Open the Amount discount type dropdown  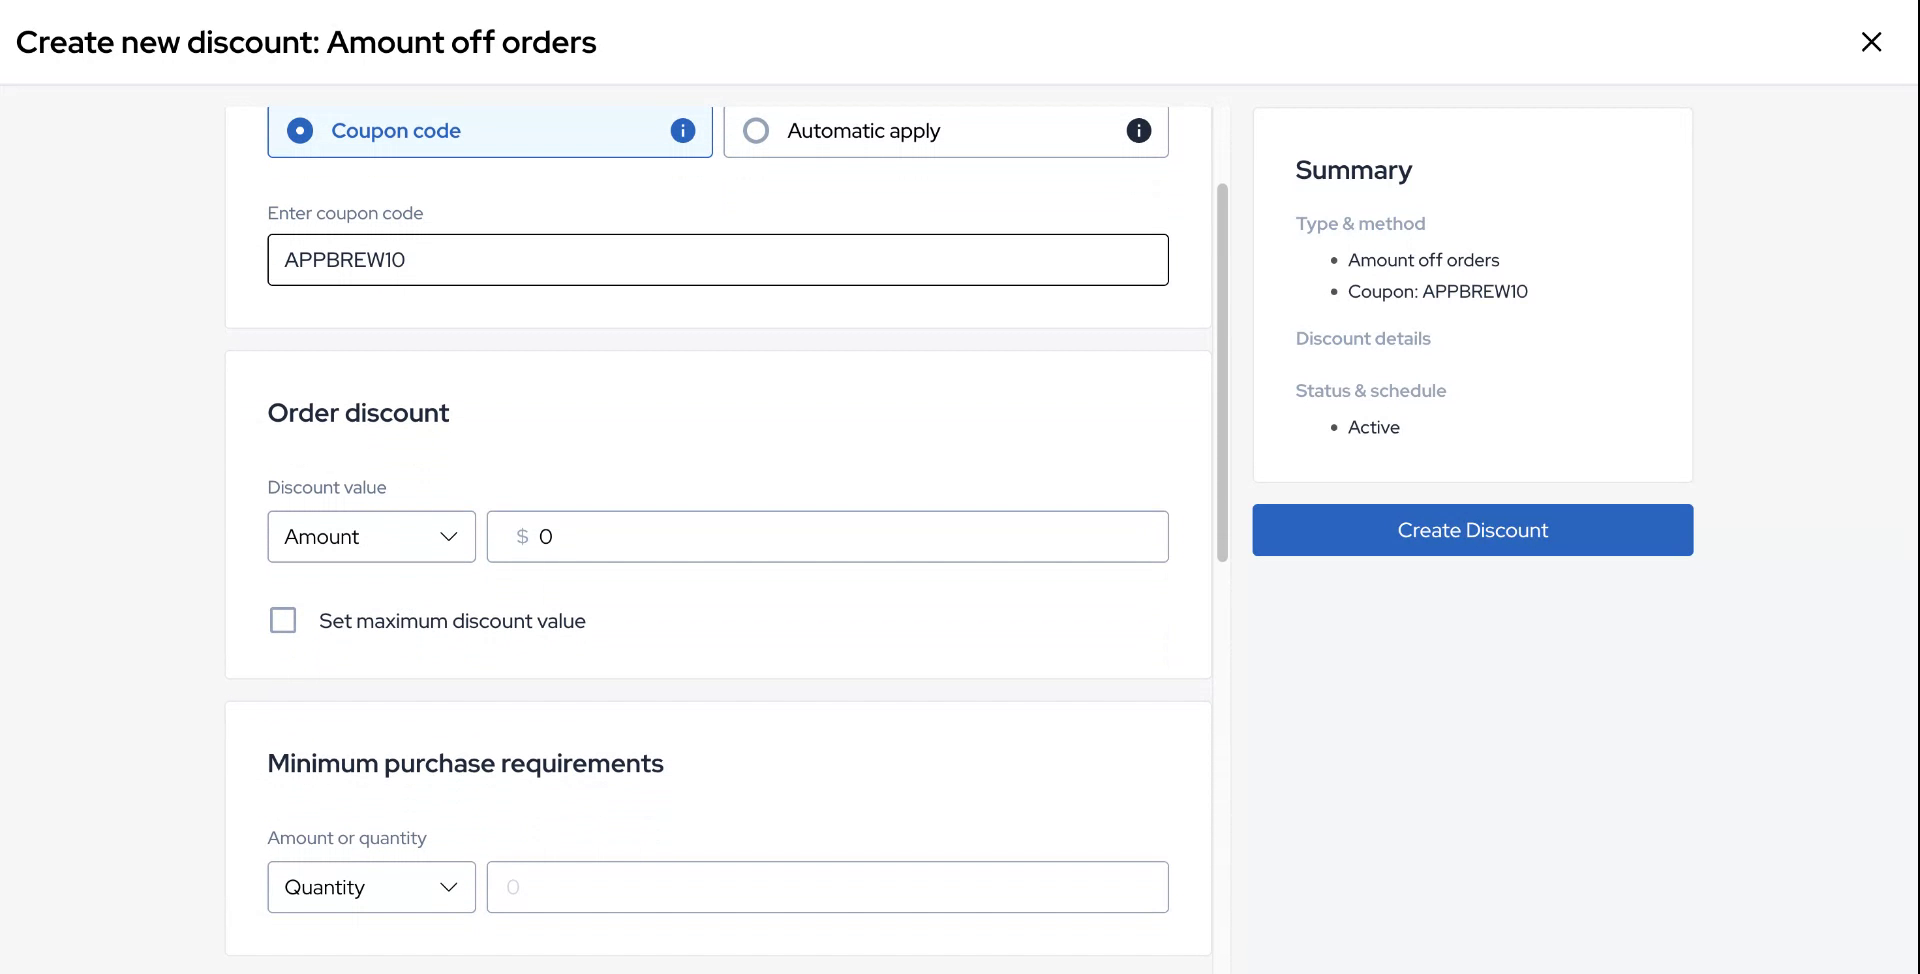[370, 536]
